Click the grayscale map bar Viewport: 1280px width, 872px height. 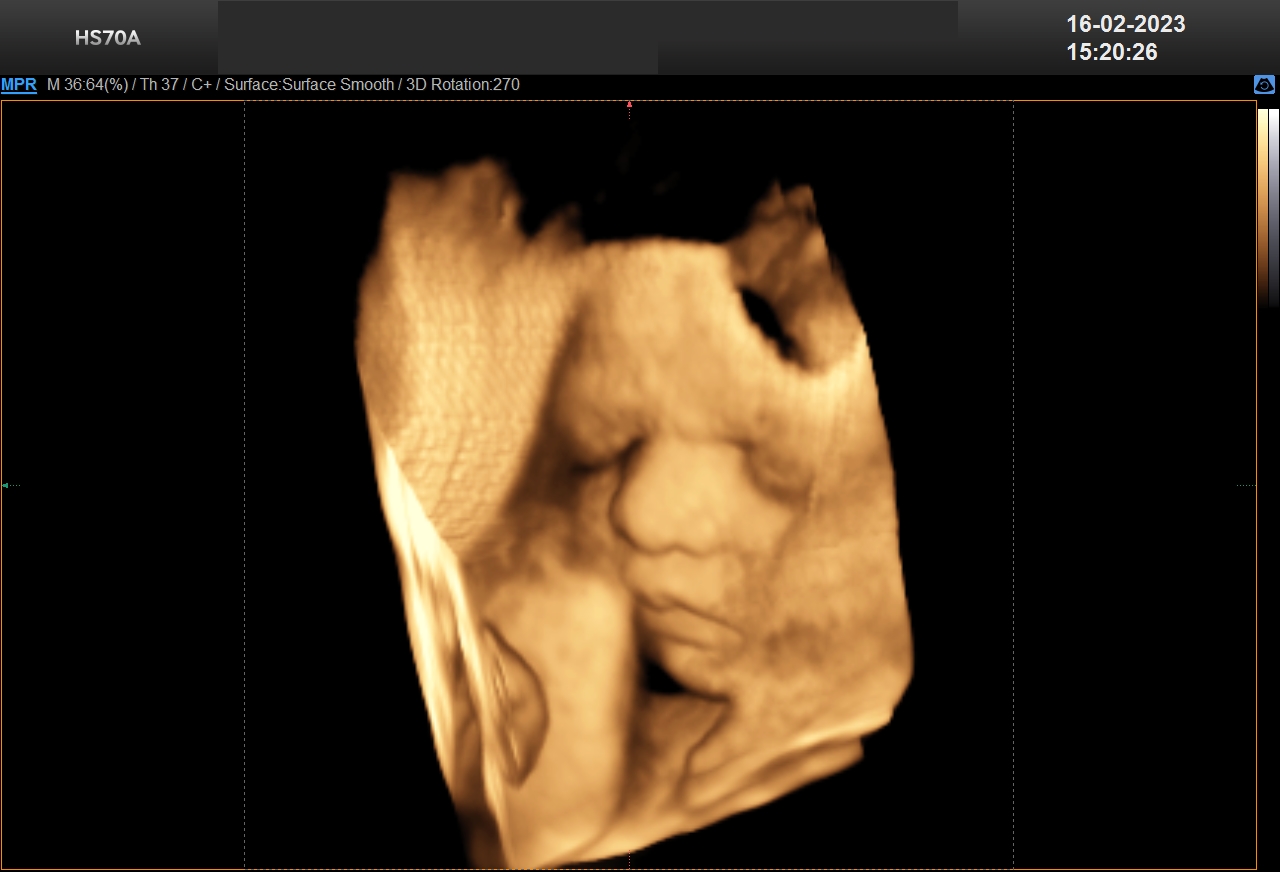click(1274, 206)
